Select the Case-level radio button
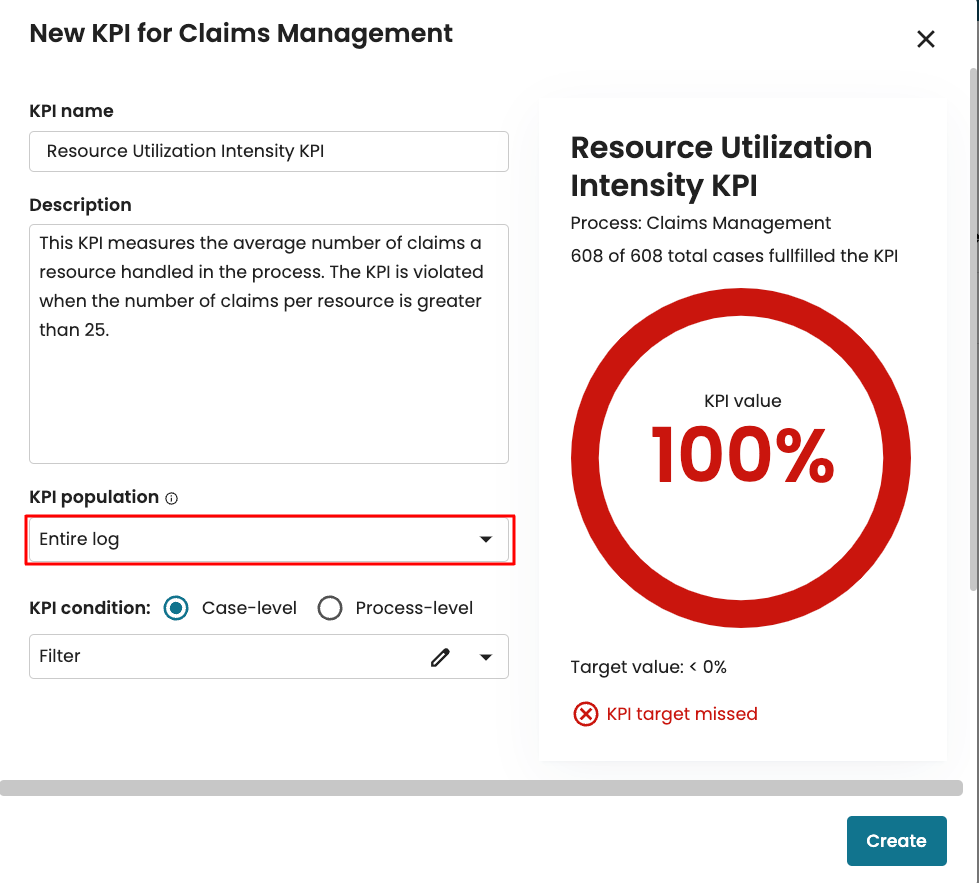Screen dimensions: 979x883 [x=176, y=608]
